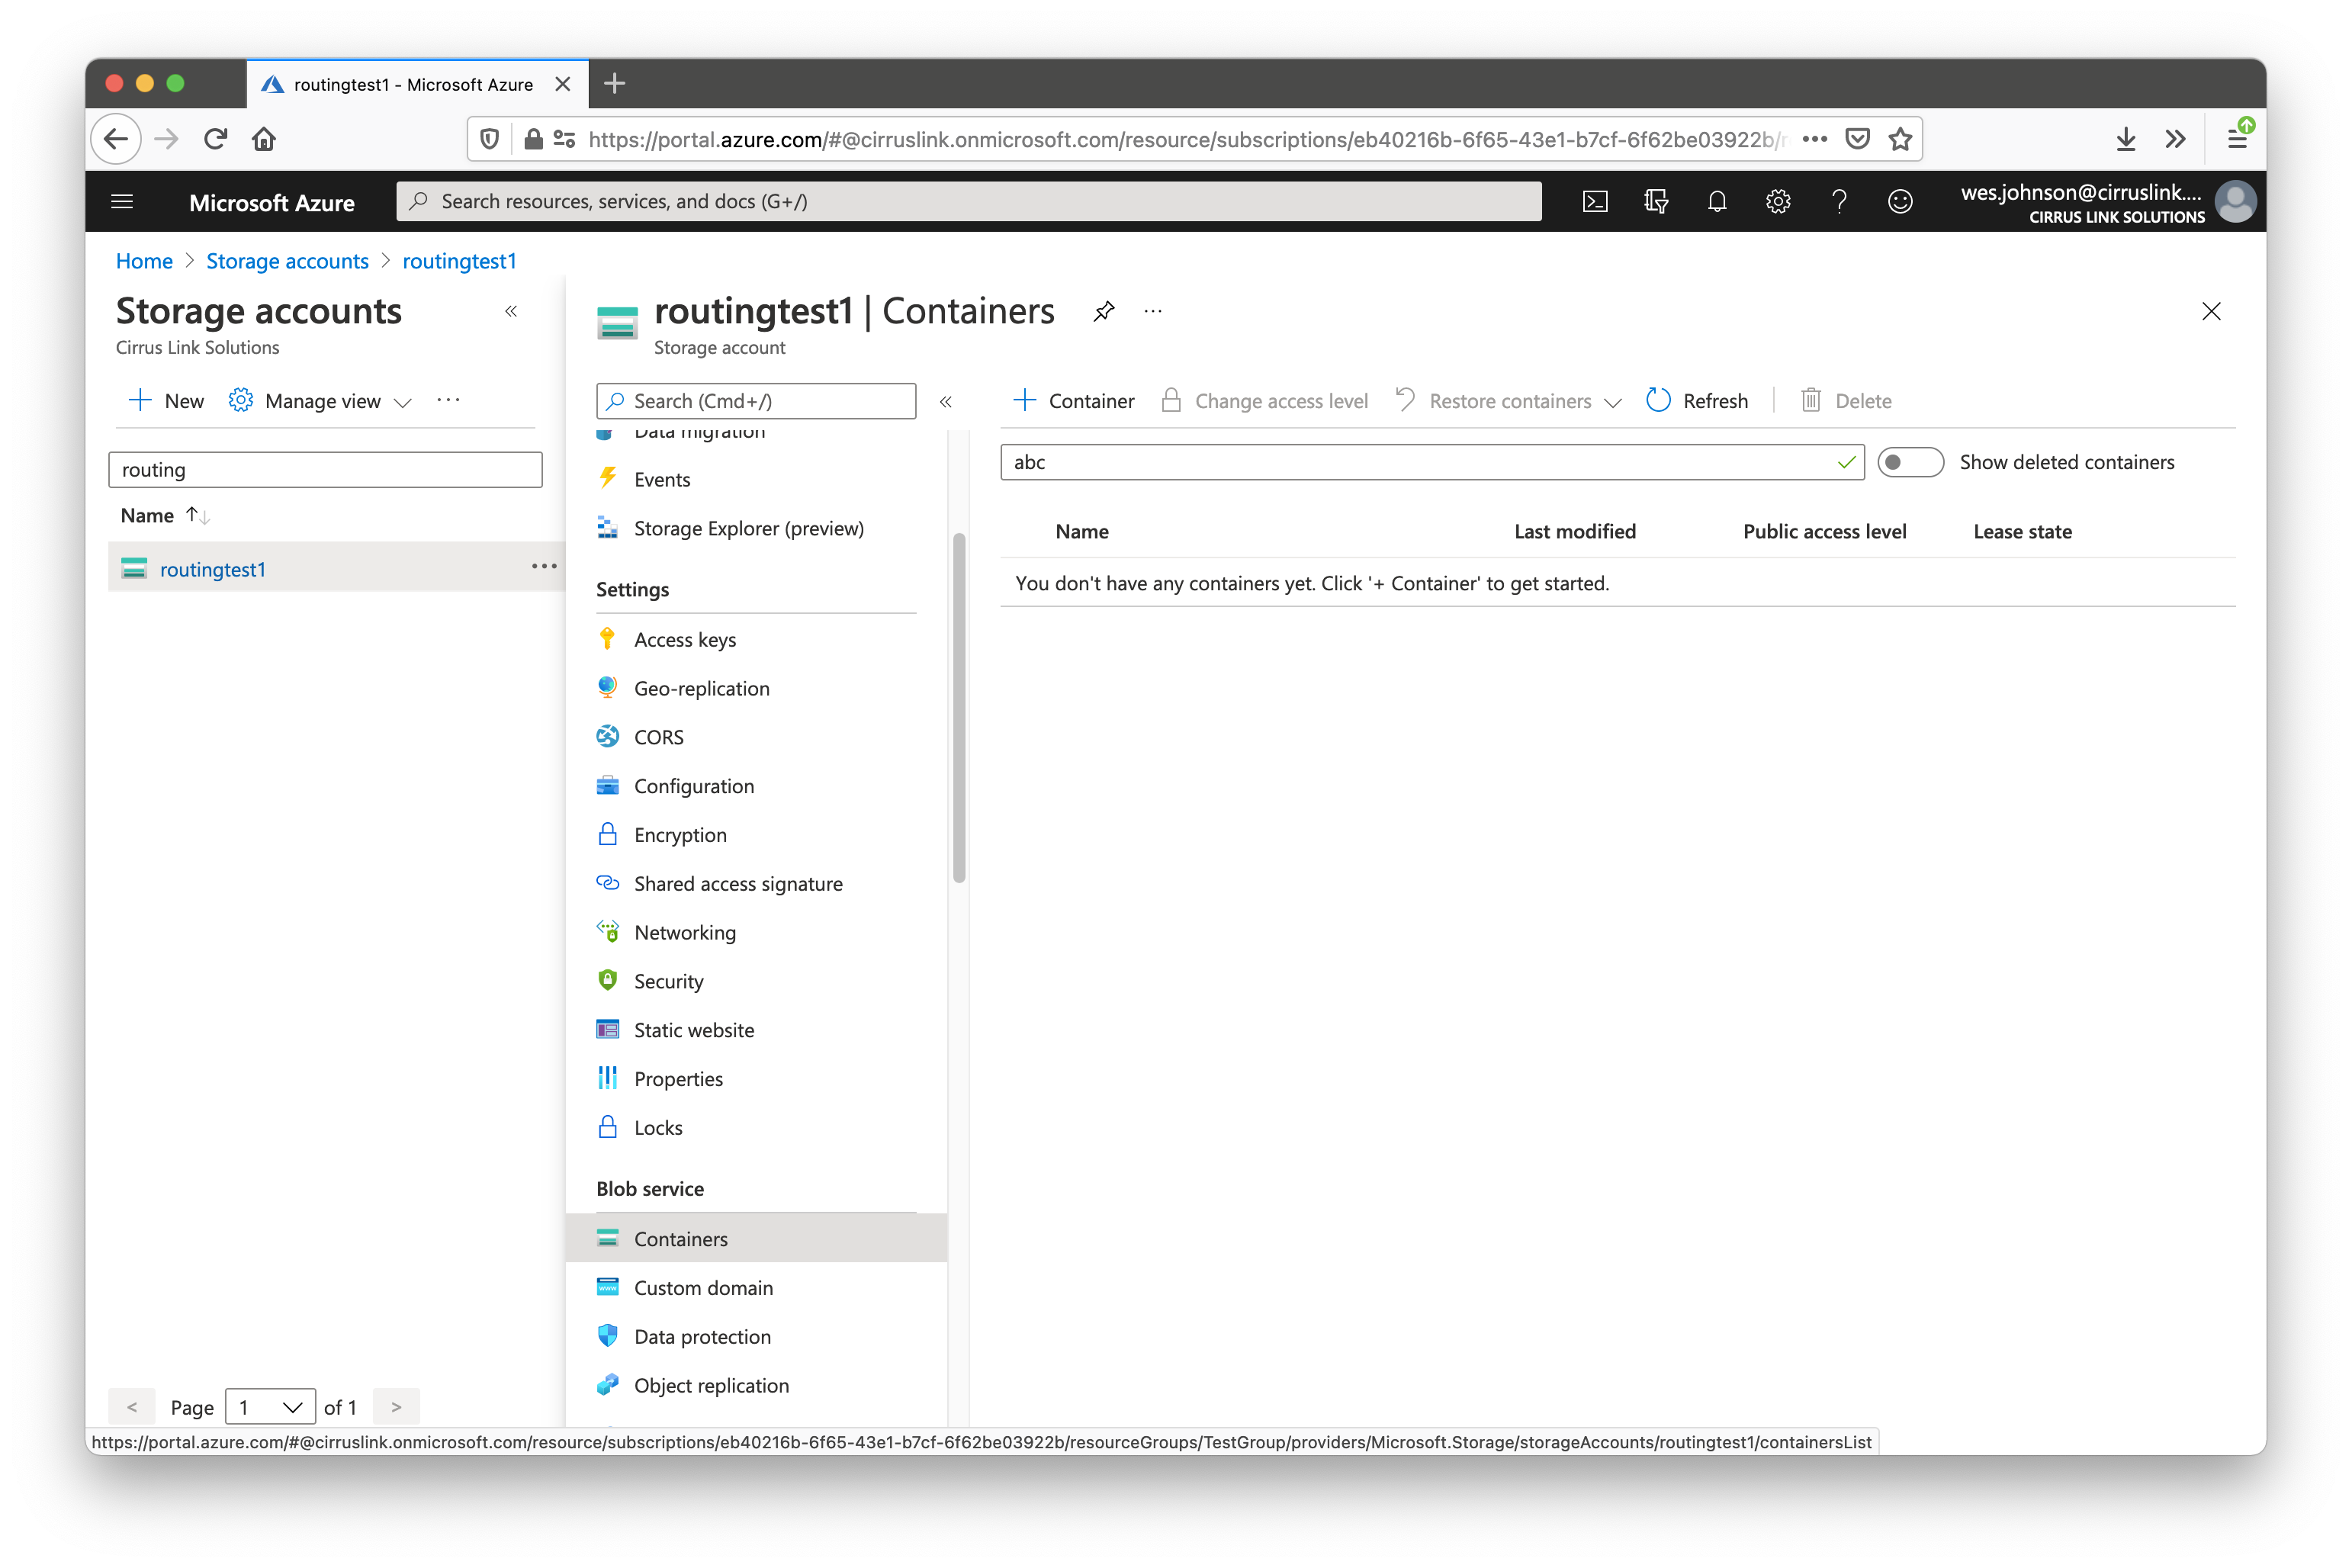Open Azure Cloud Shell icon
This screenshot has height=1568, width=2352.
point(1595,202)
